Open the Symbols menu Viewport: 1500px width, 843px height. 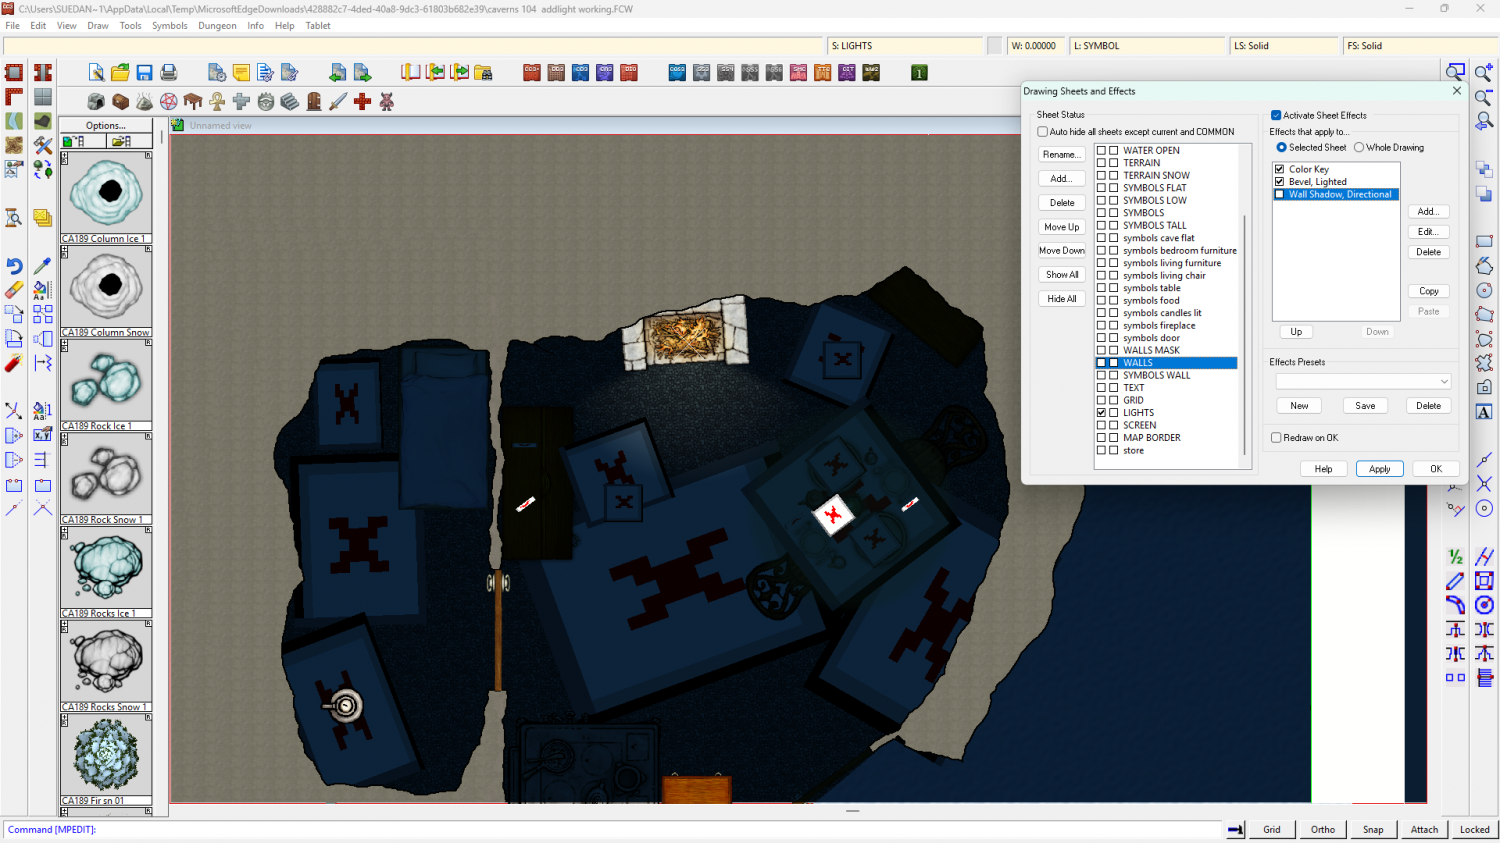click(x=169, y=26)
